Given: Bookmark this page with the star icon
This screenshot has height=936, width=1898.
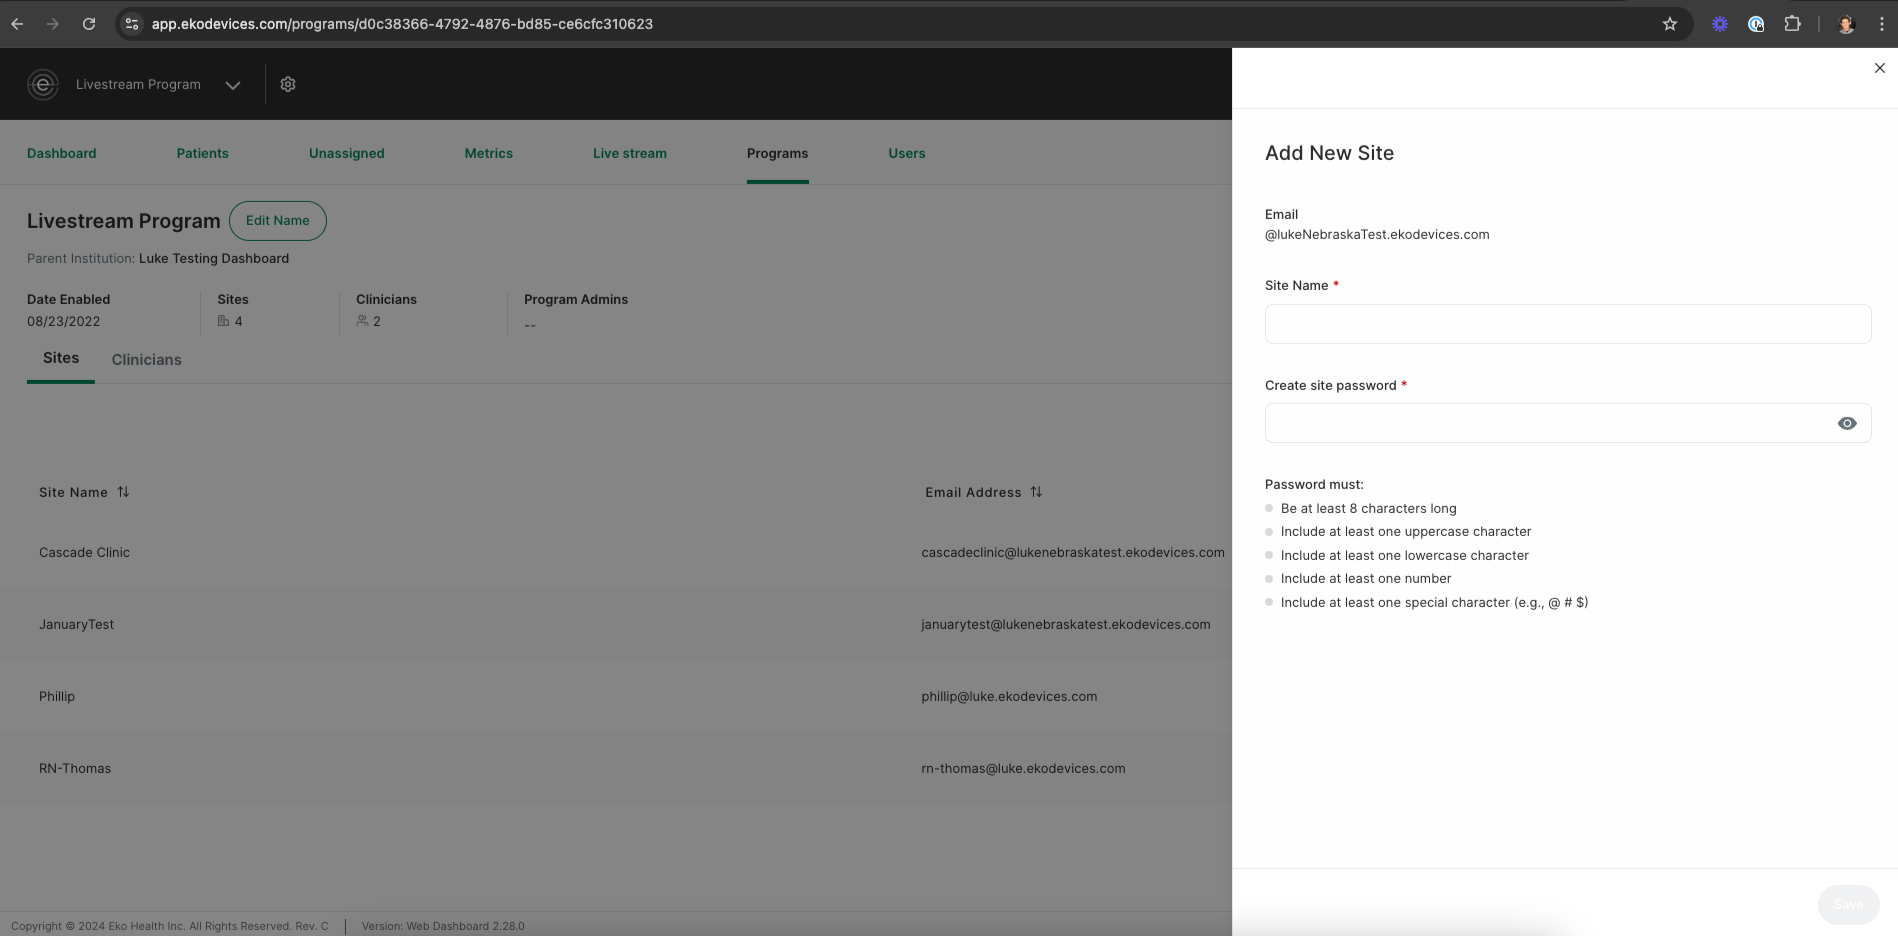Looking at the screenshot, I should pyautogui.click(x=1669, y=24).
